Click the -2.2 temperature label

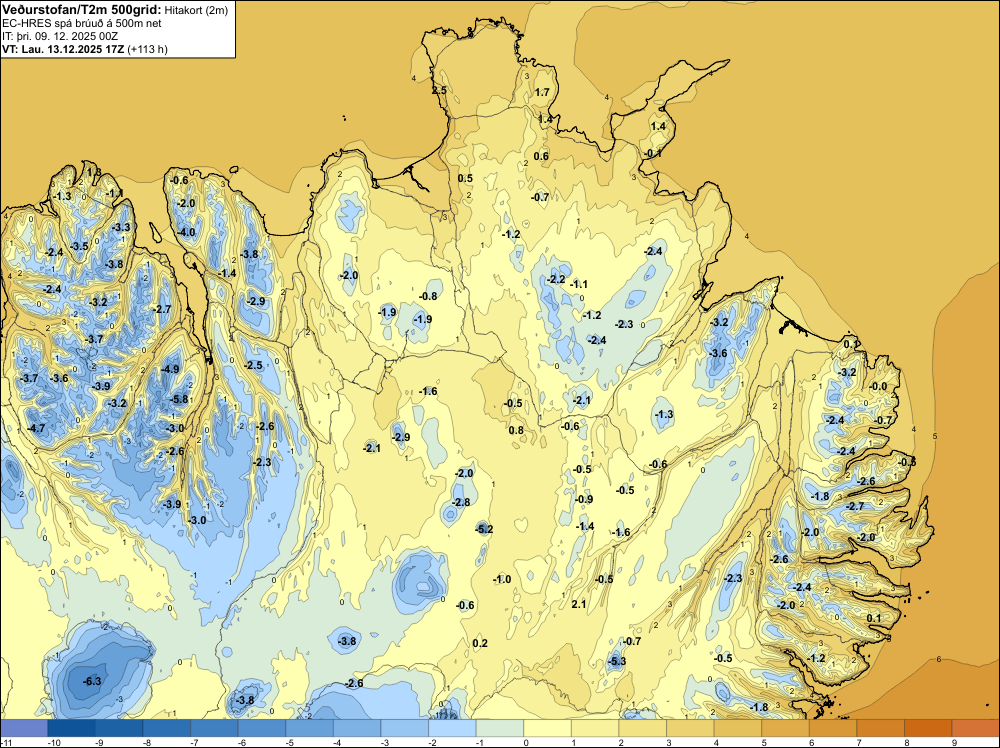coord(557,279)
